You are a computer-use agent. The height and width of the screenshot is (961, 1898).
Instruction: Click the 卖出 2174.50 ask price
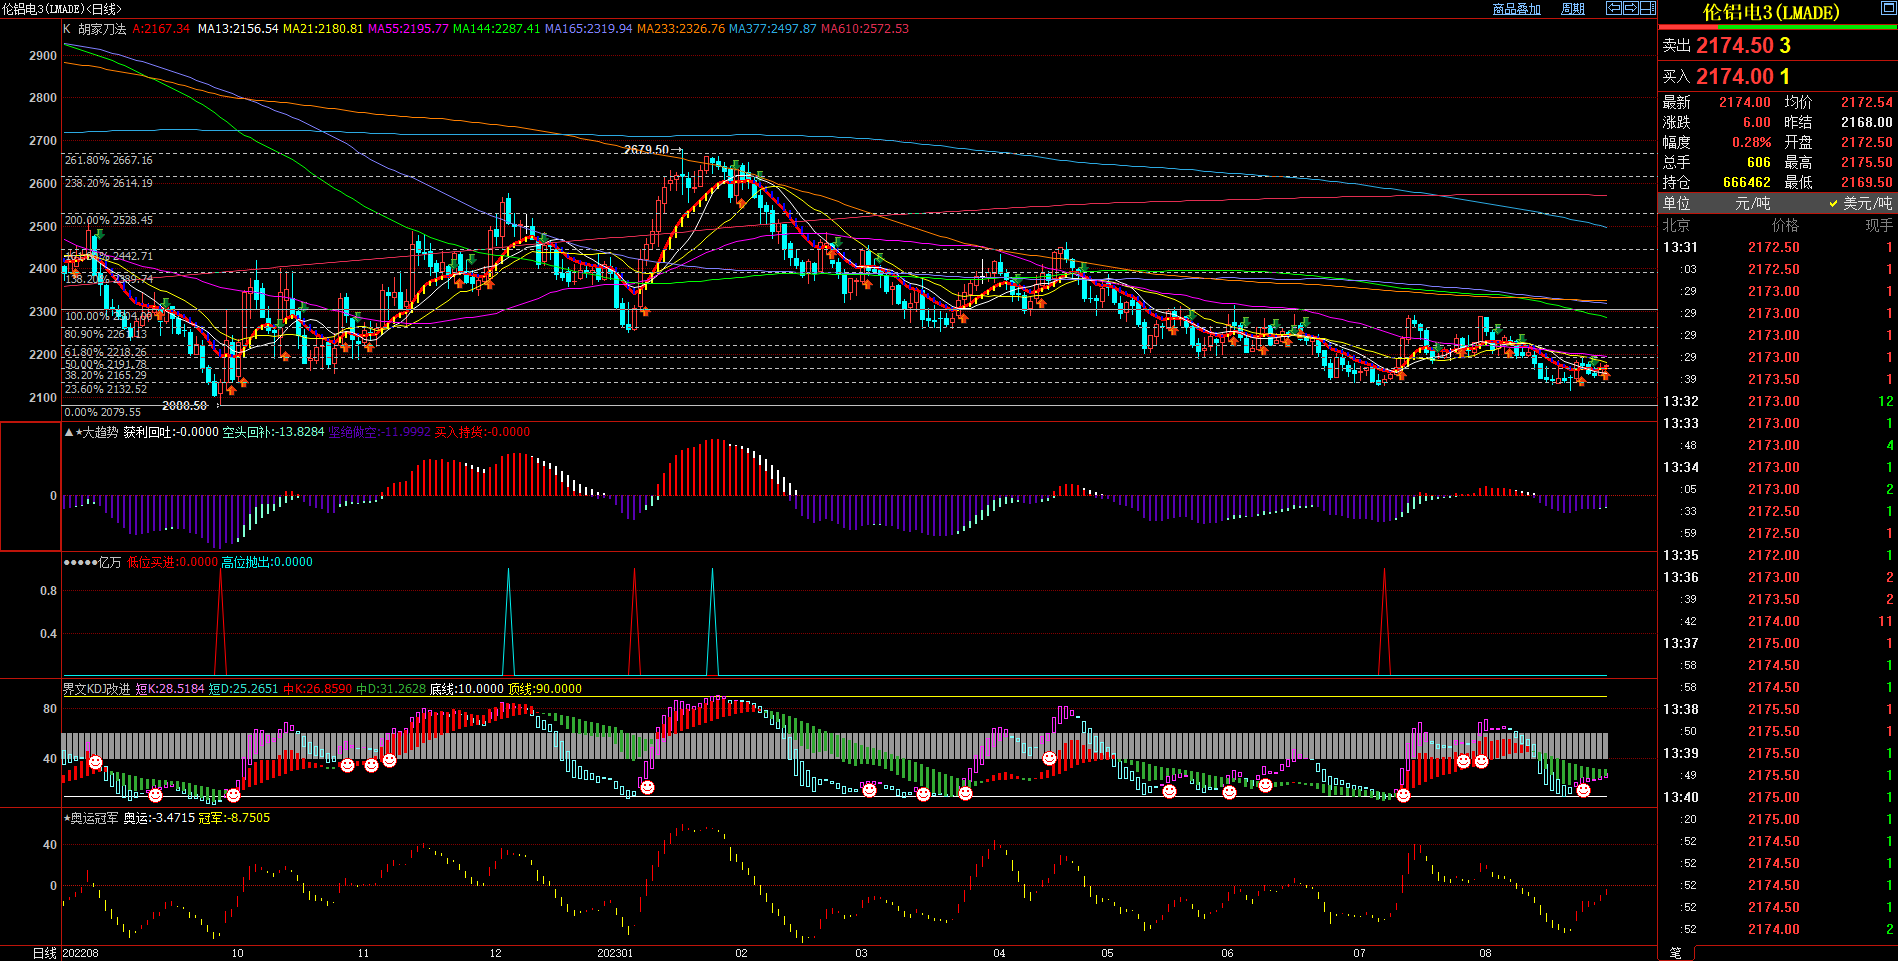pyautogui.click(x=1742, y=46)
